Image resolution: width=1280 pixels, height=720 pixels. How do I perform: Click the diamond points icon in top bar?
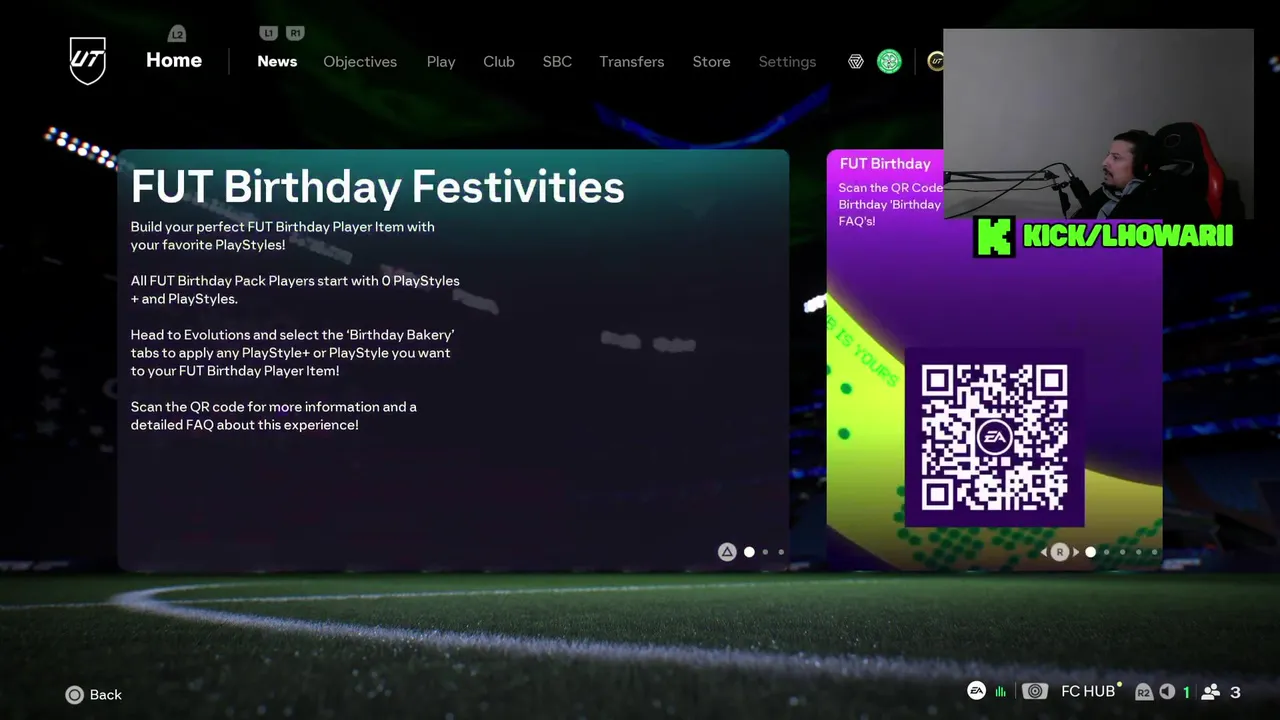tap(856, 62)
